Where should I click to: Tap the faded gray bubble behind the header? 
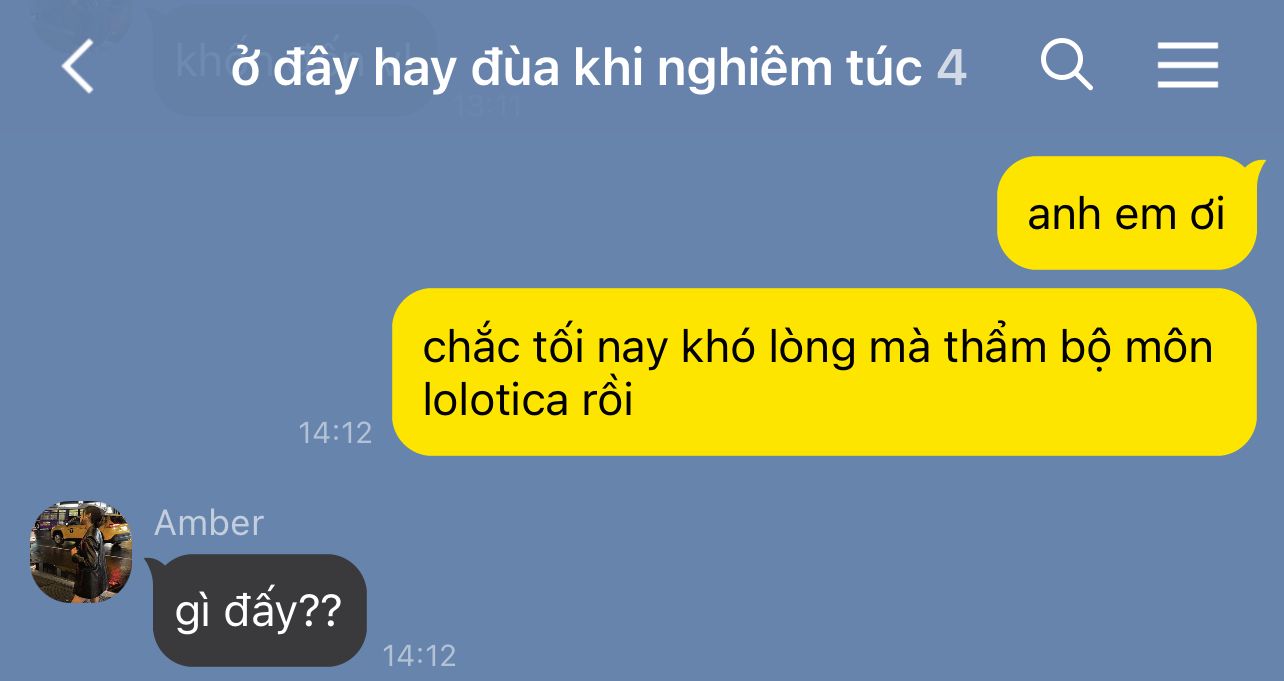tap(295, 62)
